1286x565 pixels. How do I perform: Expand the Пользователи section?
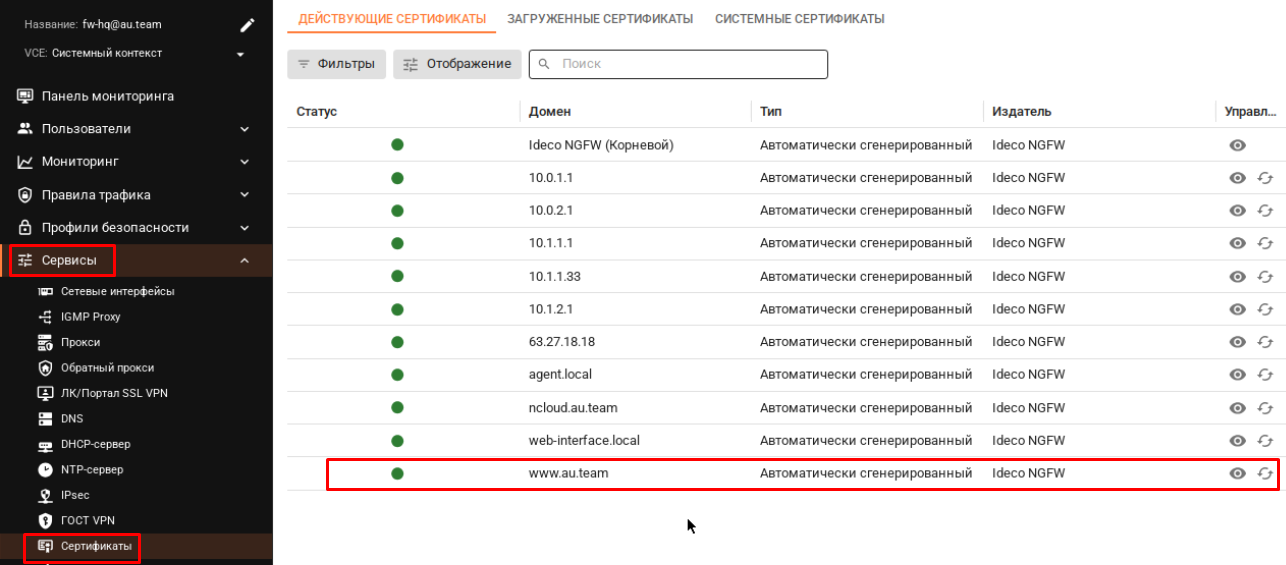pyautogui.click(x=244, y=129)
